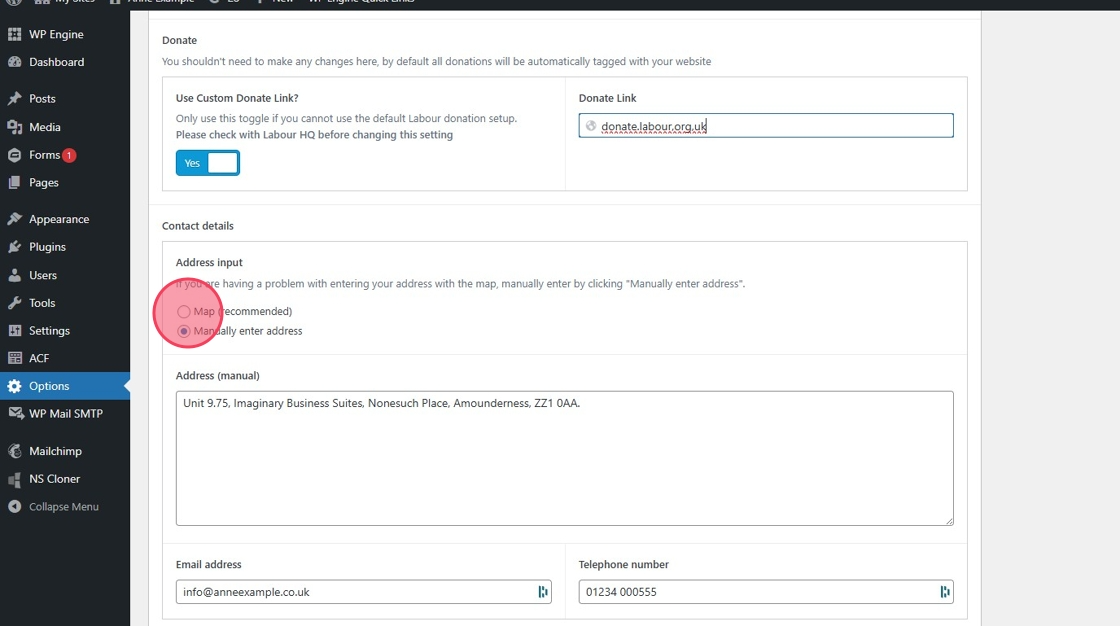Click the Tools wrench icon

pyautogui.click(x=14, y=303)
